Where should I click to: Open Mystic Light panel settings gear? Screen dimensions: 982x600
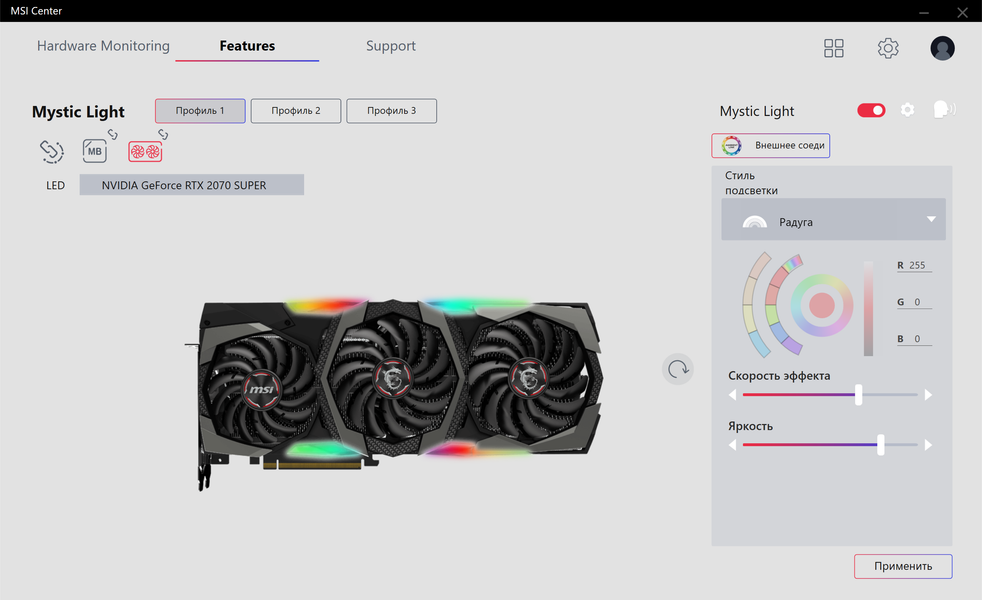pyautogui.click(x=907, y=110)
